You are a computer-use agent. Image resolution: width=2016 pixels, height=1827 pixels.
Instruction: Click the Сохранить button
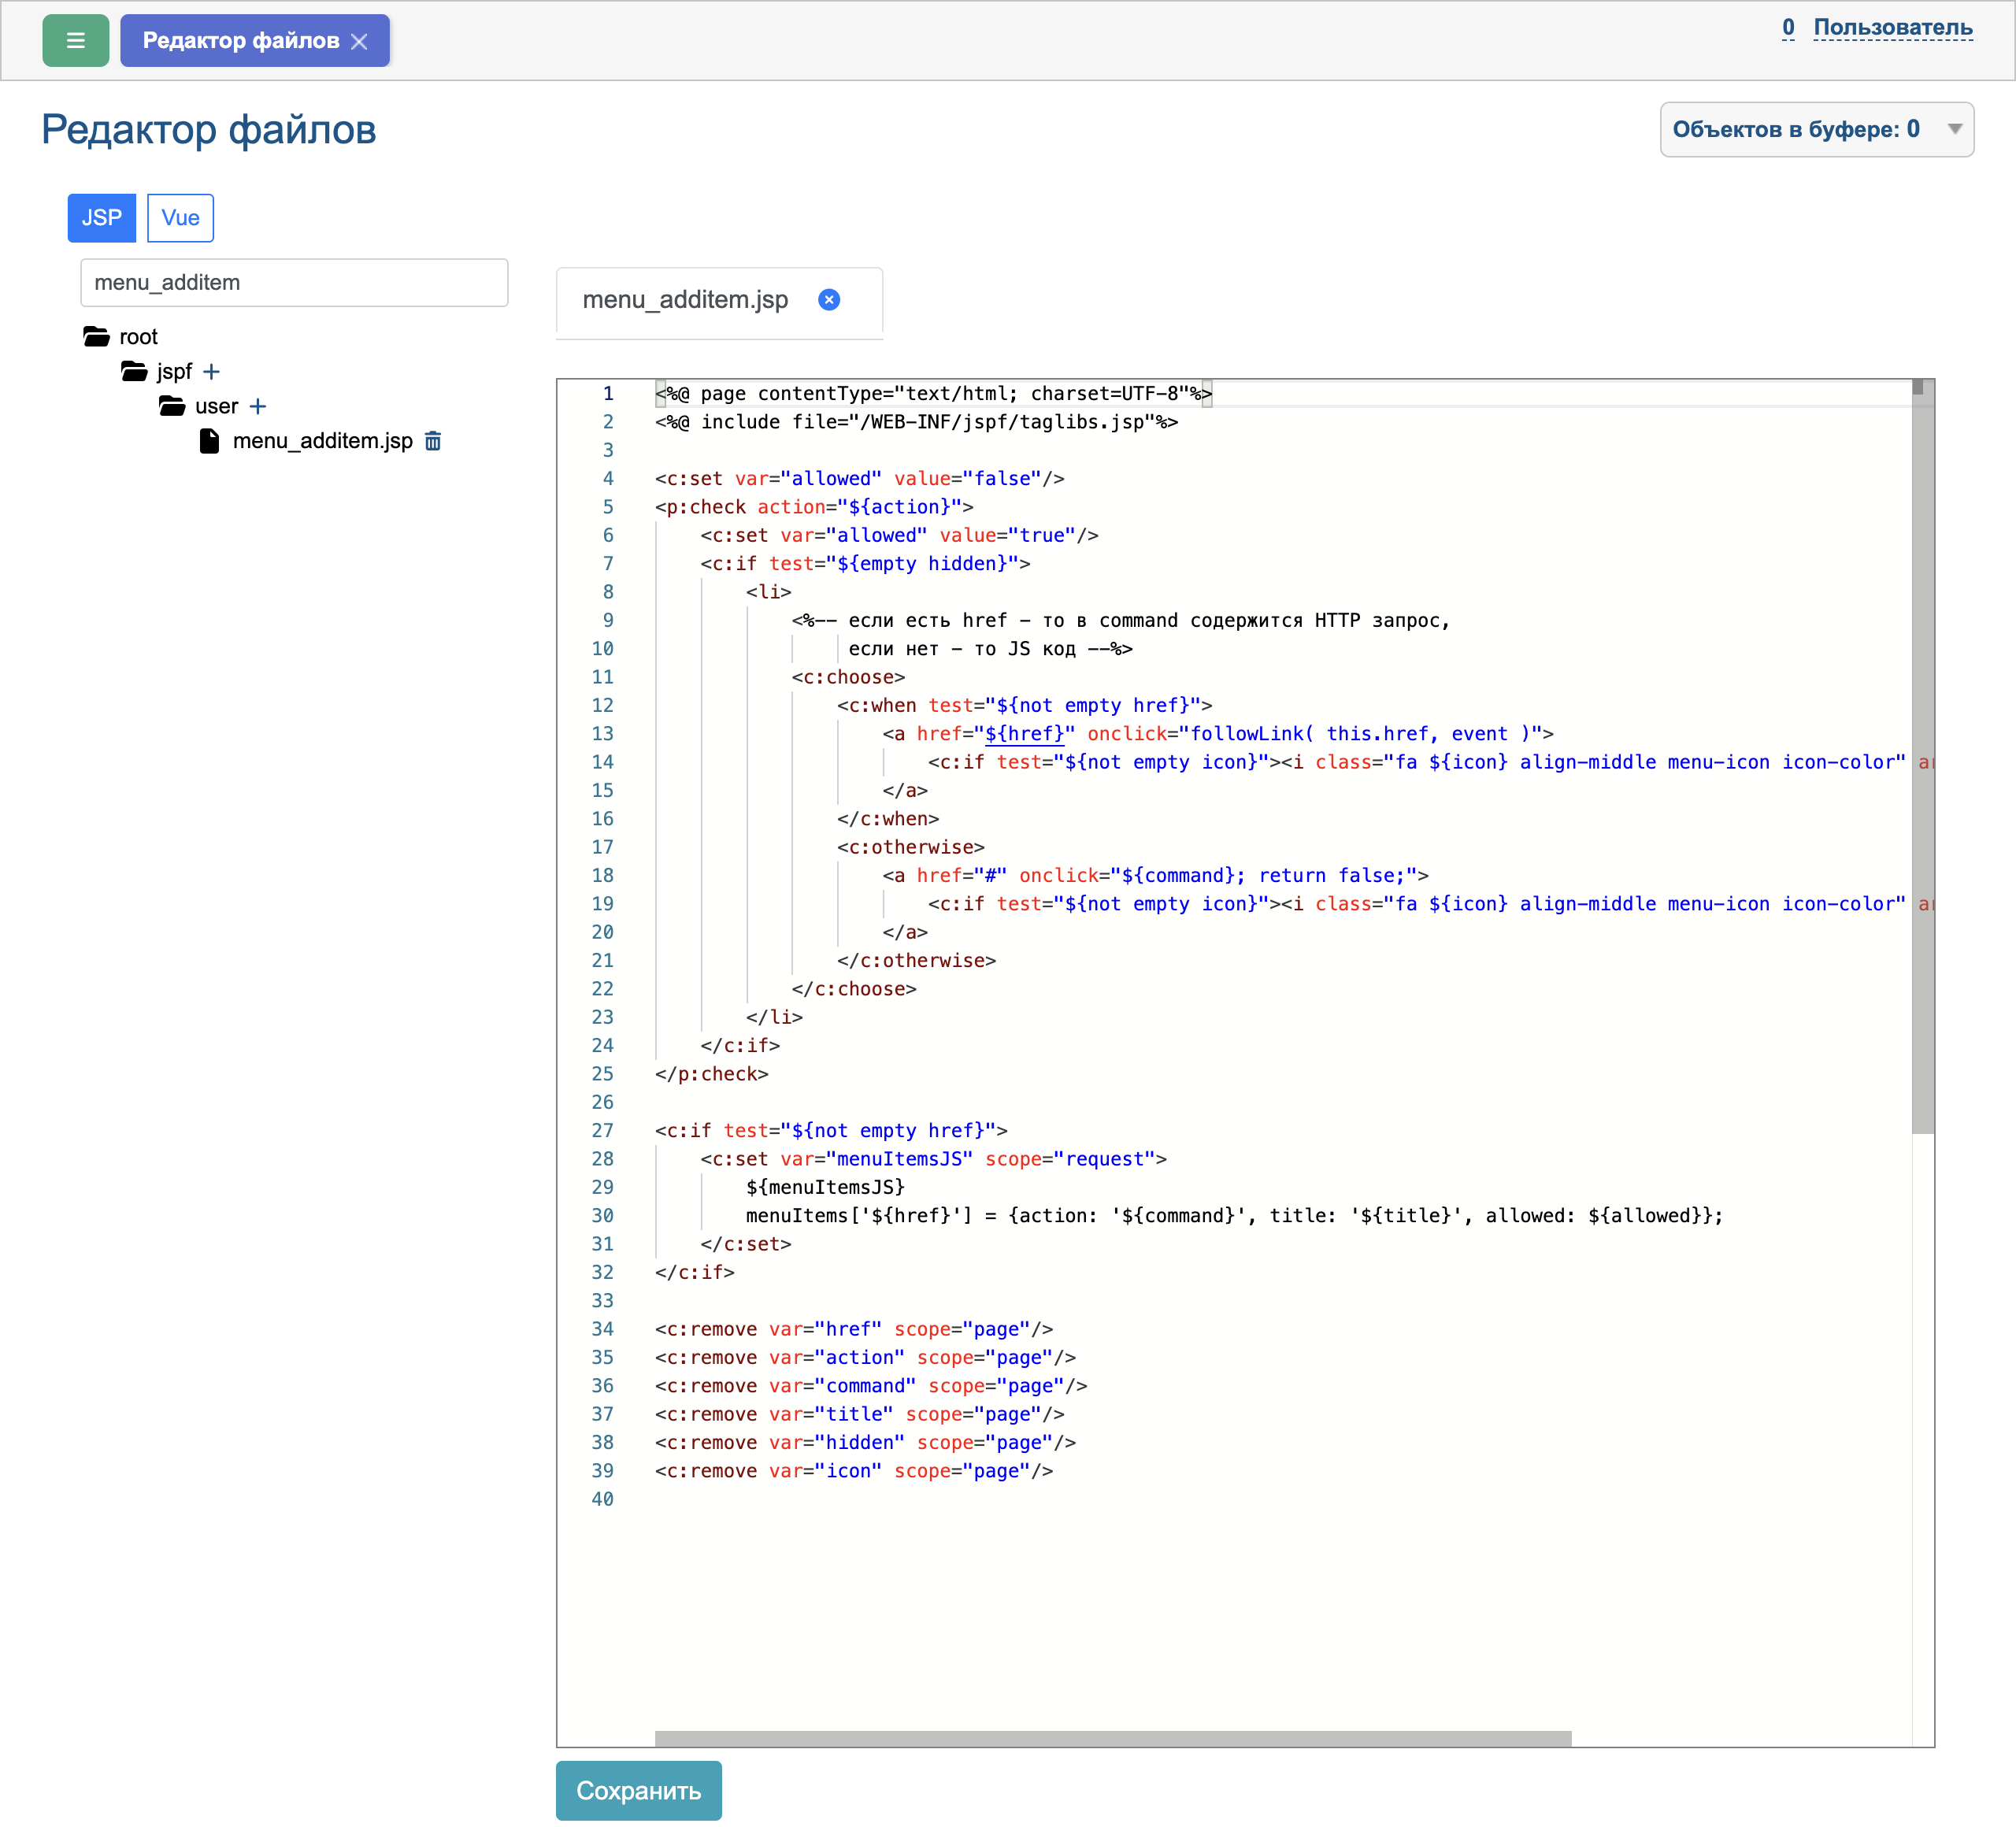click(x=638, y=1790)
